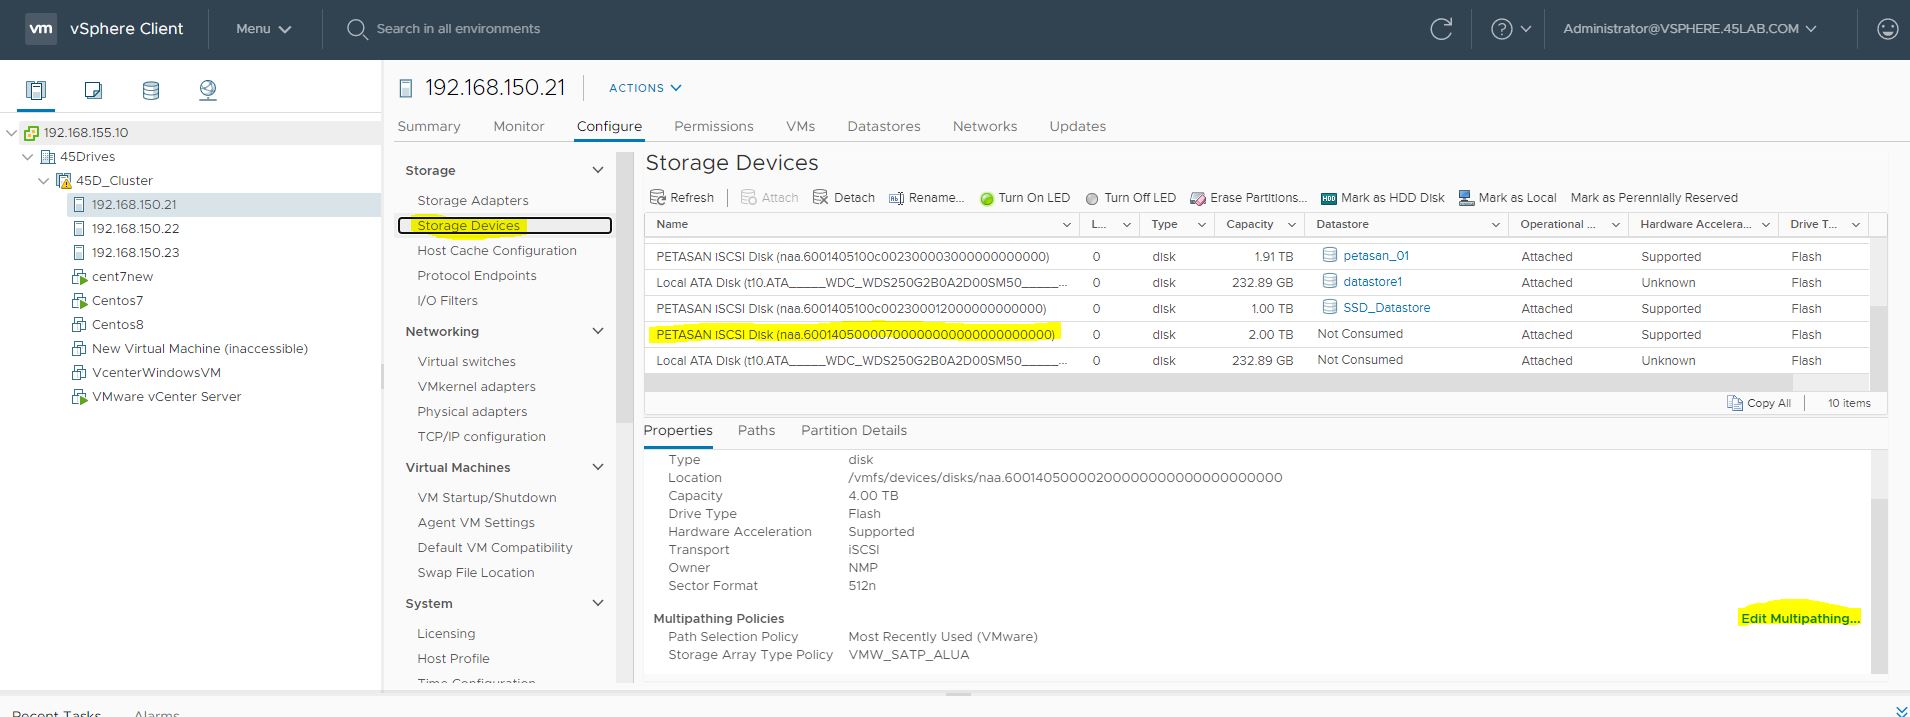
Task: Select host 192.168.150.22 in the tree
Action: pyautogui.click(x=135, y=228)
